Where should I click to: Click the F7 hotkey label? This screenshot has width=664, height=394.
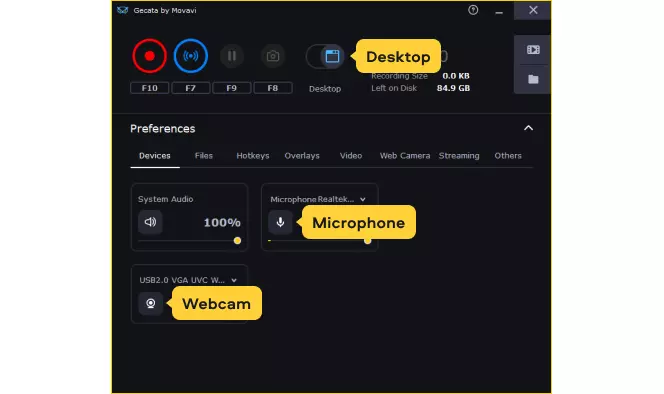tap(191, 88)
